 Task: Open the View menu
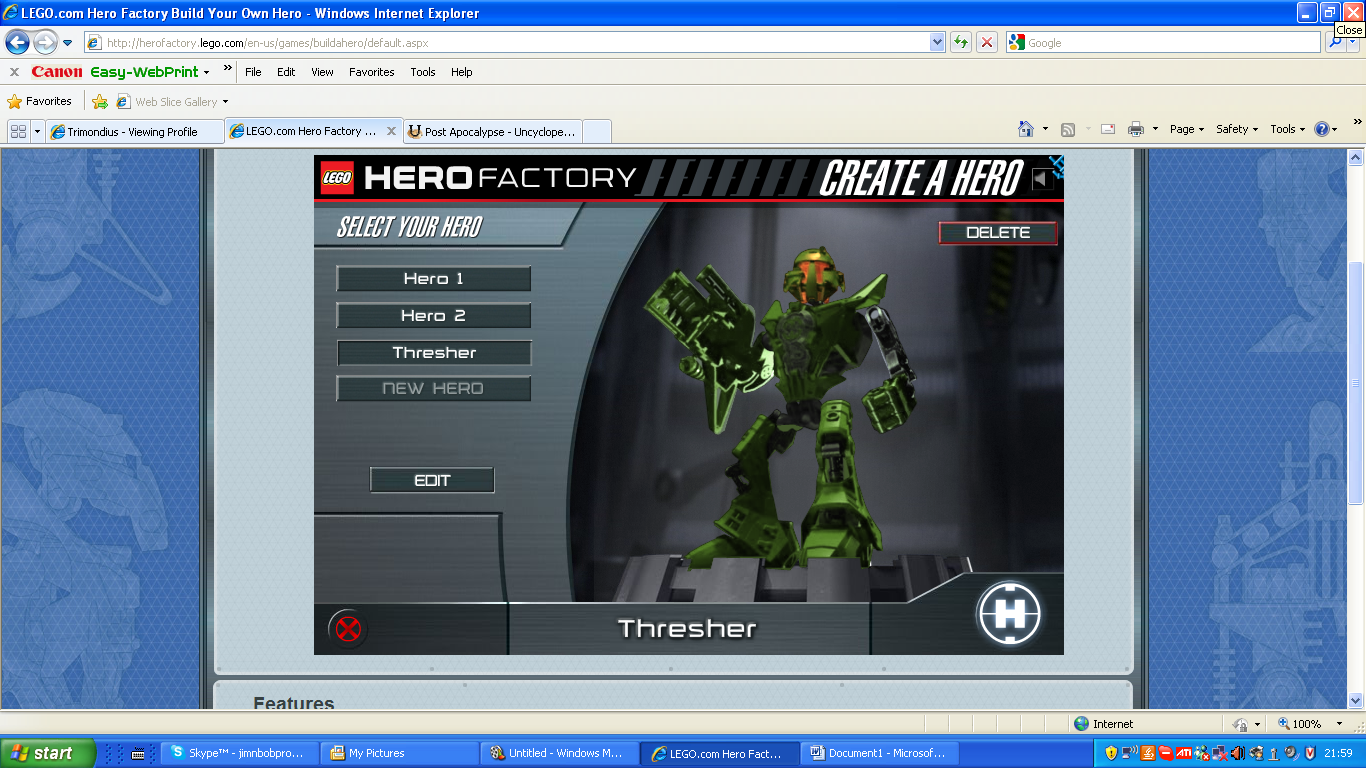pyautogui.click(x=322, y=72)
